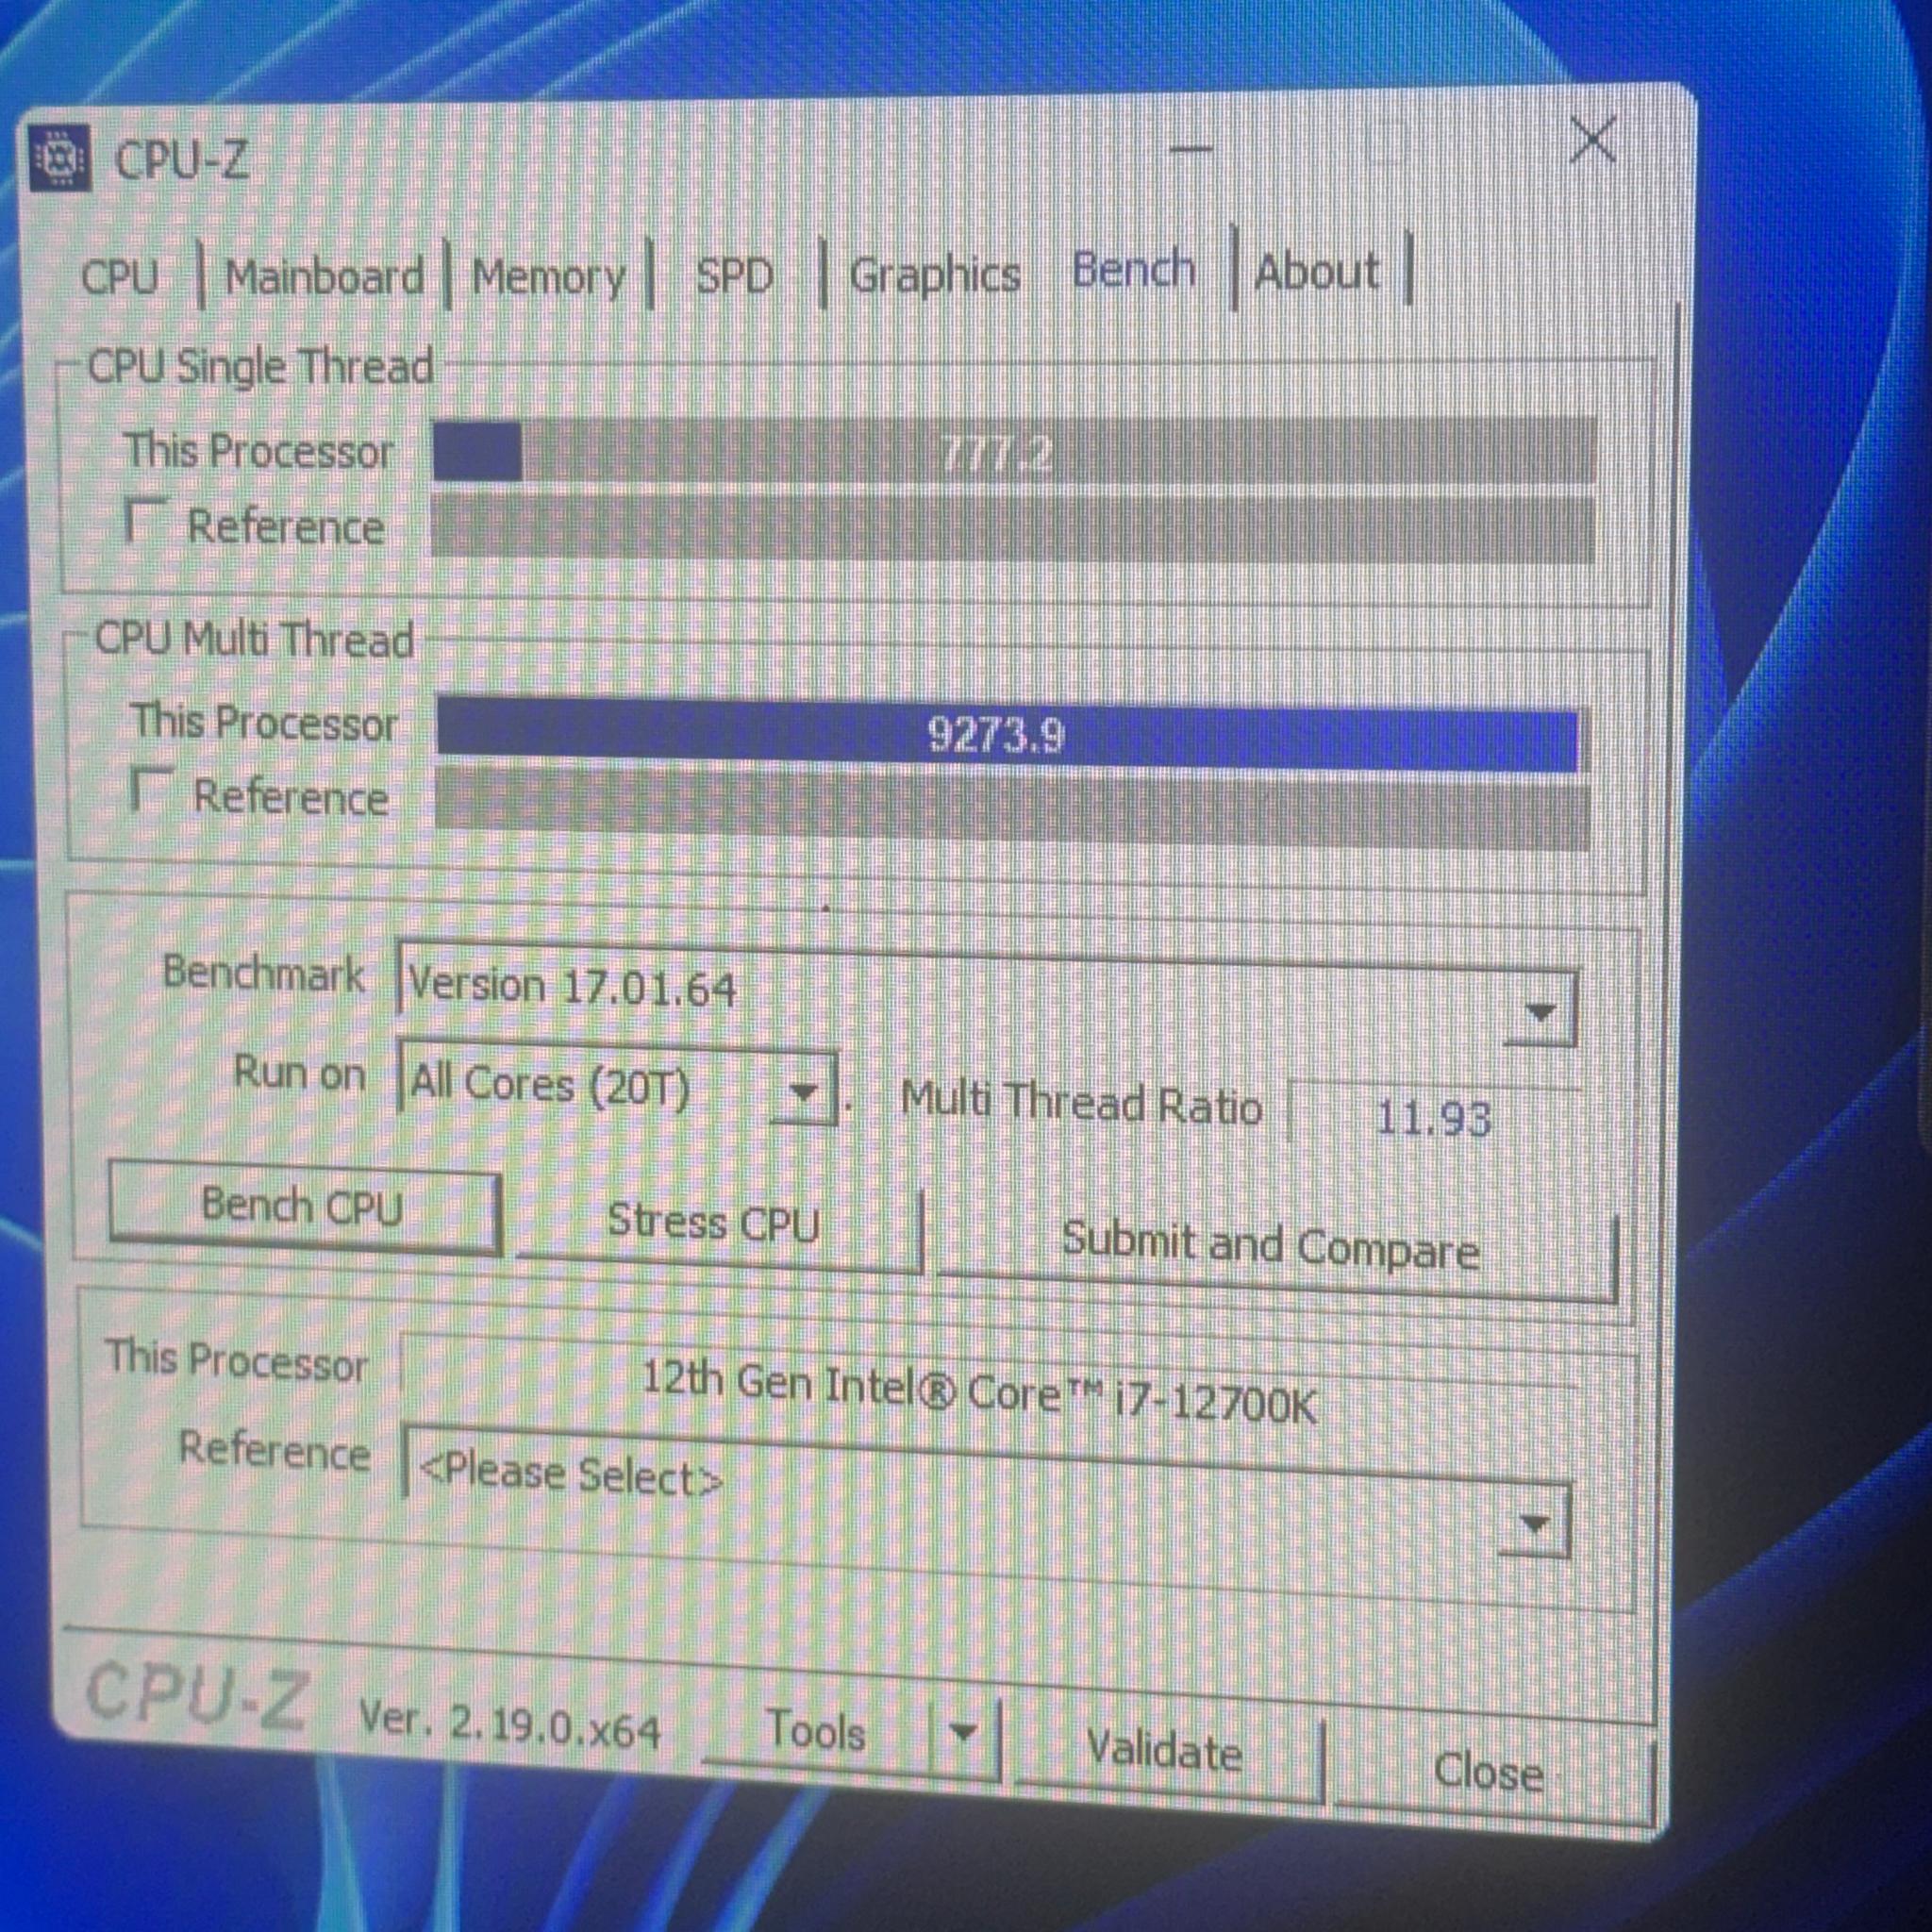Start the Stress CPU test
This screenshot has height=1932, width=1932.
click(716, 1223)
